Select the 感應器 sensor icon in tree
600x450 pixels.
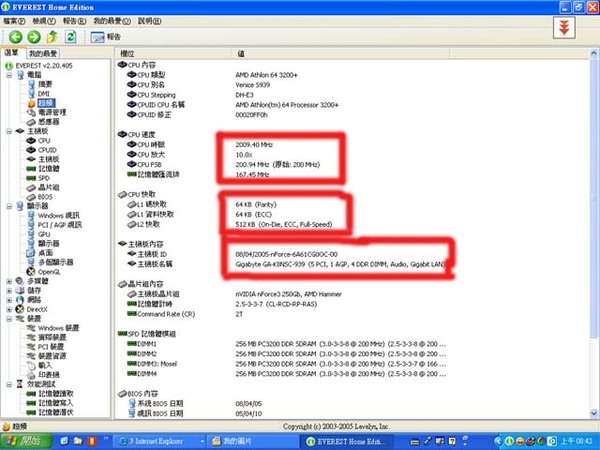(31, 122)
